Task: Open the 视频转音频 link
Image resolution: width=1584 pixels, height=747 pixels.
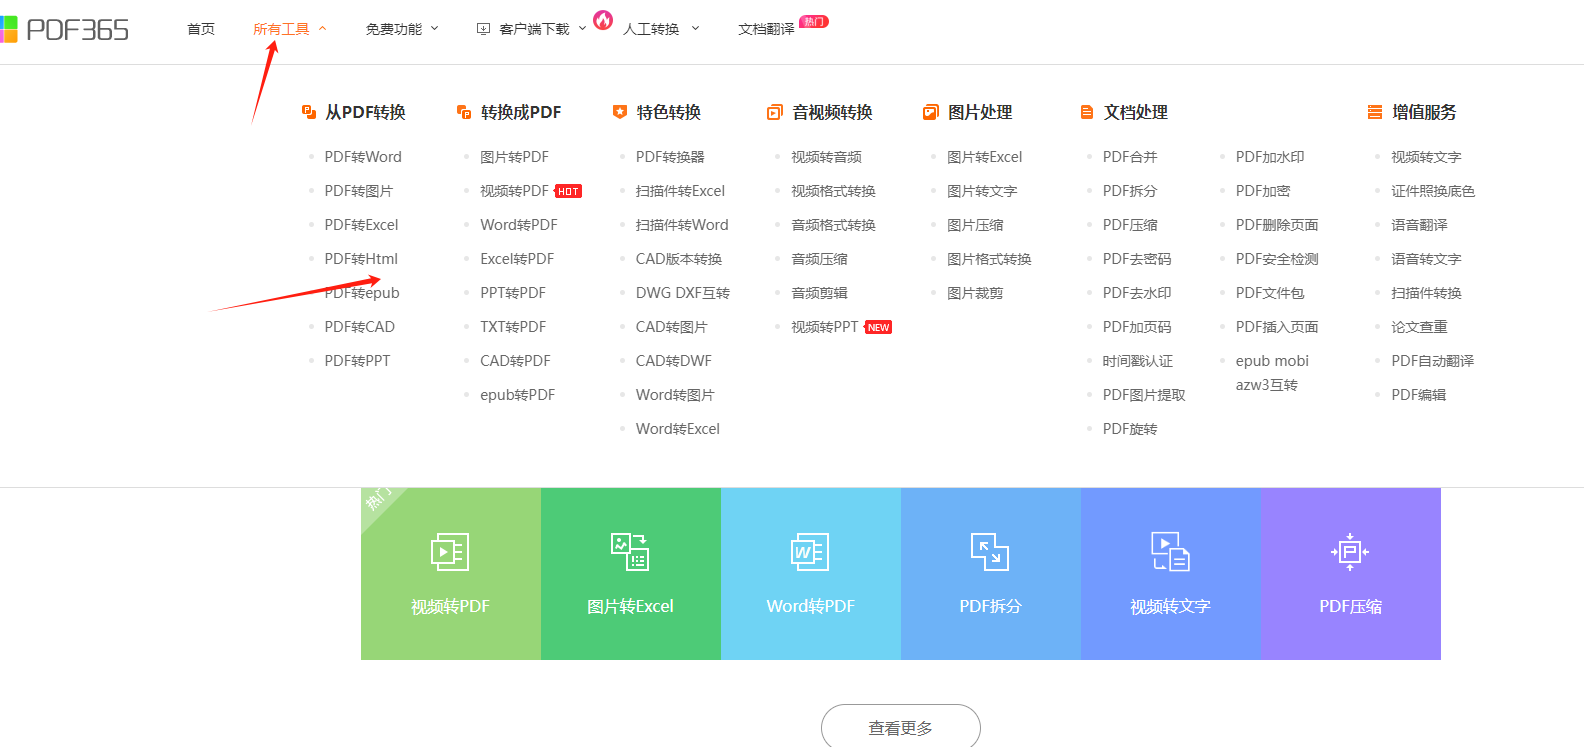Action: (x=826, y=157)
